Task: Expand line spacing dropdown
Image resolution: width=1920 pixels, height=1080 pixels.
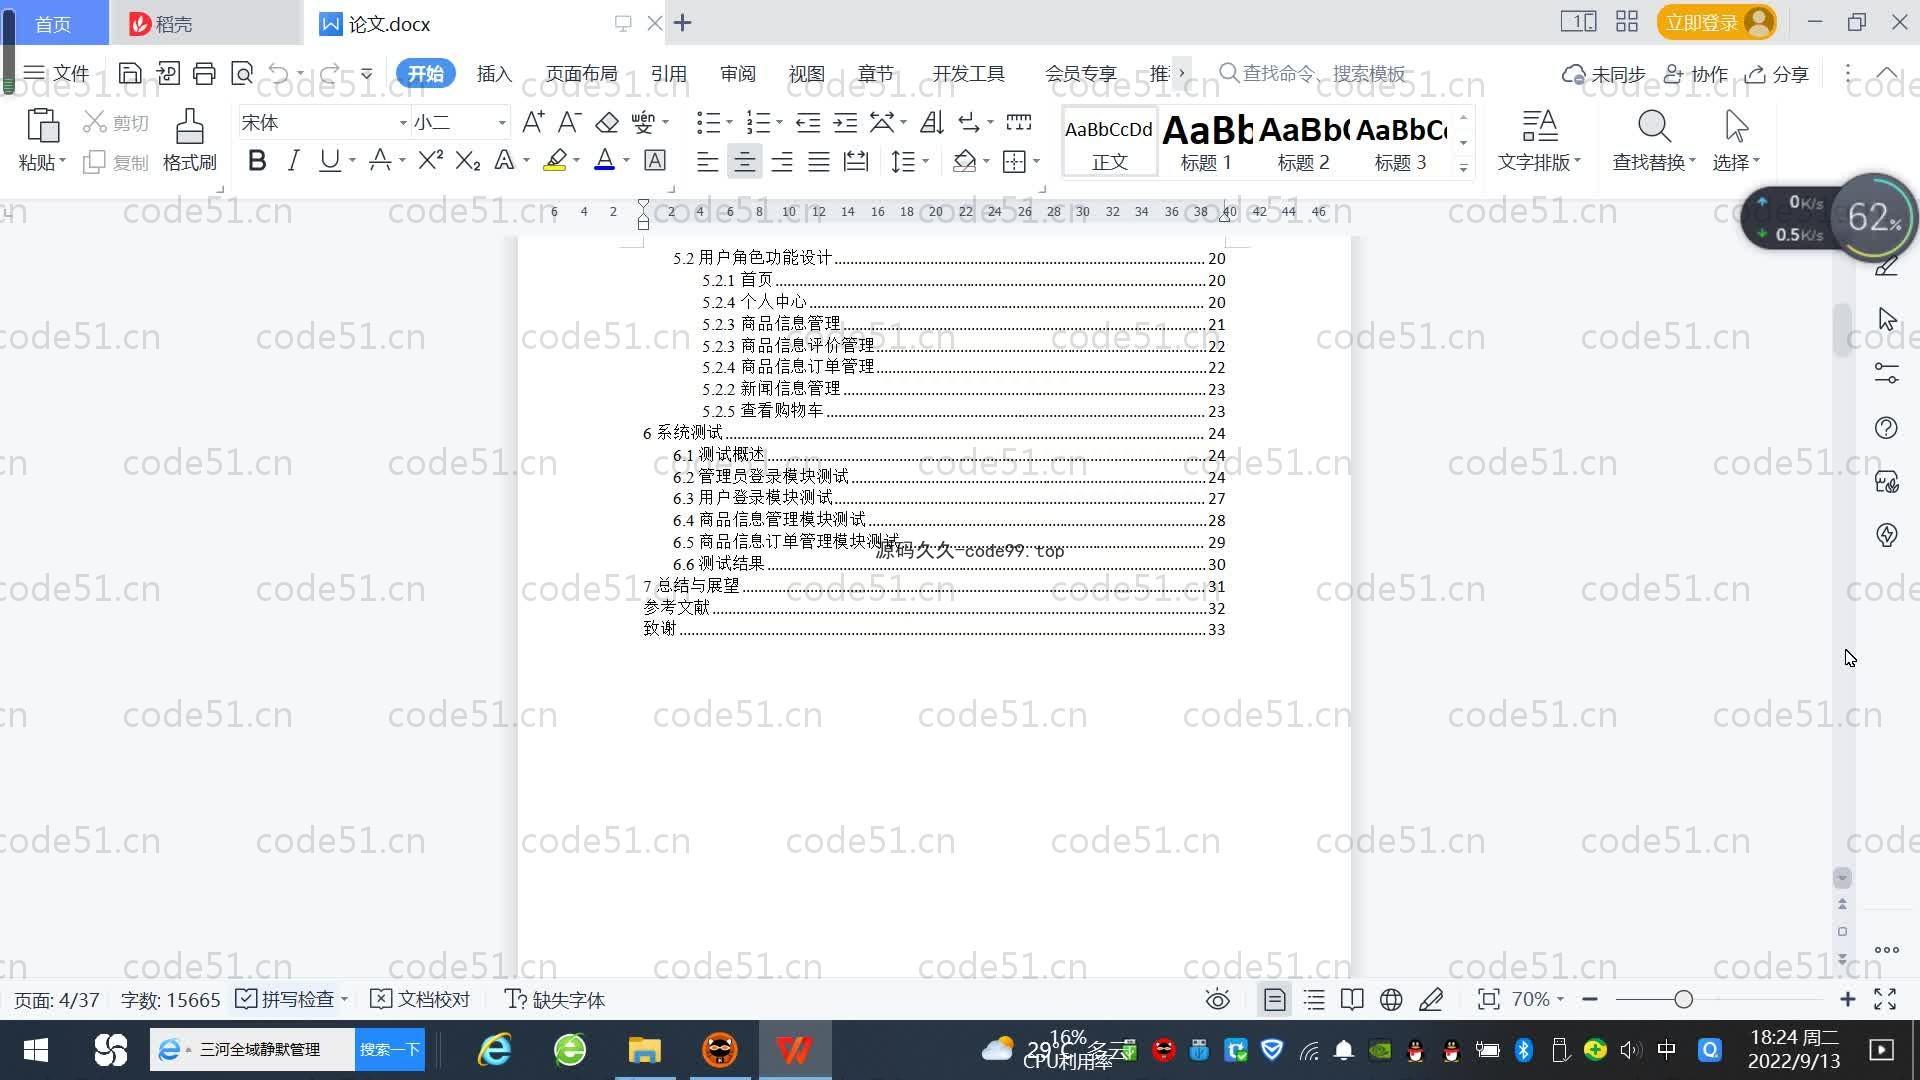Action: [926, 161]
